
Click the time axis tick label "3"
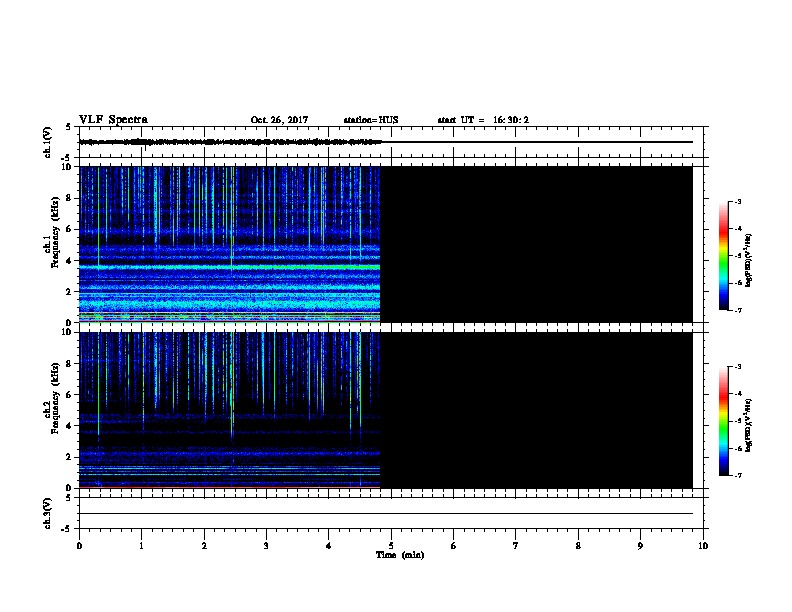click(x=266, y=545)
